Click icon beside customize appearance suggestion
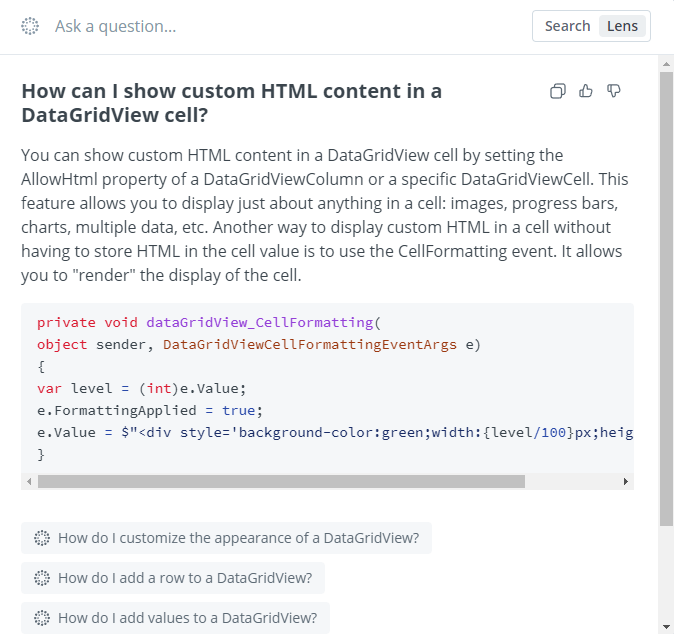The image size is (674, 634). tap(42, 538)
